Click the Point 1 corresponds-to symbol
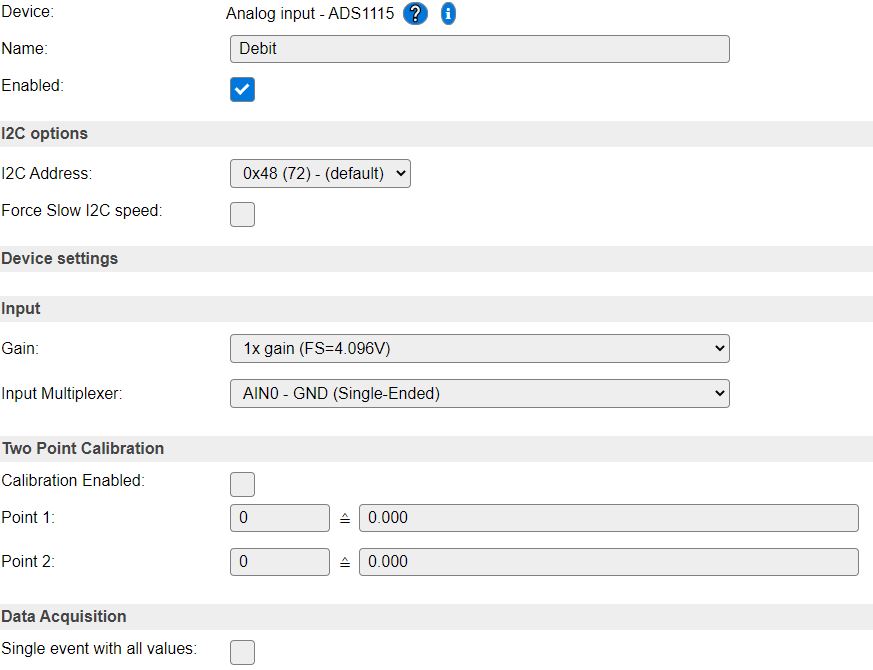The width and height of the screenshot is (873, 670). pyautogui.click(x=345, y=519)
